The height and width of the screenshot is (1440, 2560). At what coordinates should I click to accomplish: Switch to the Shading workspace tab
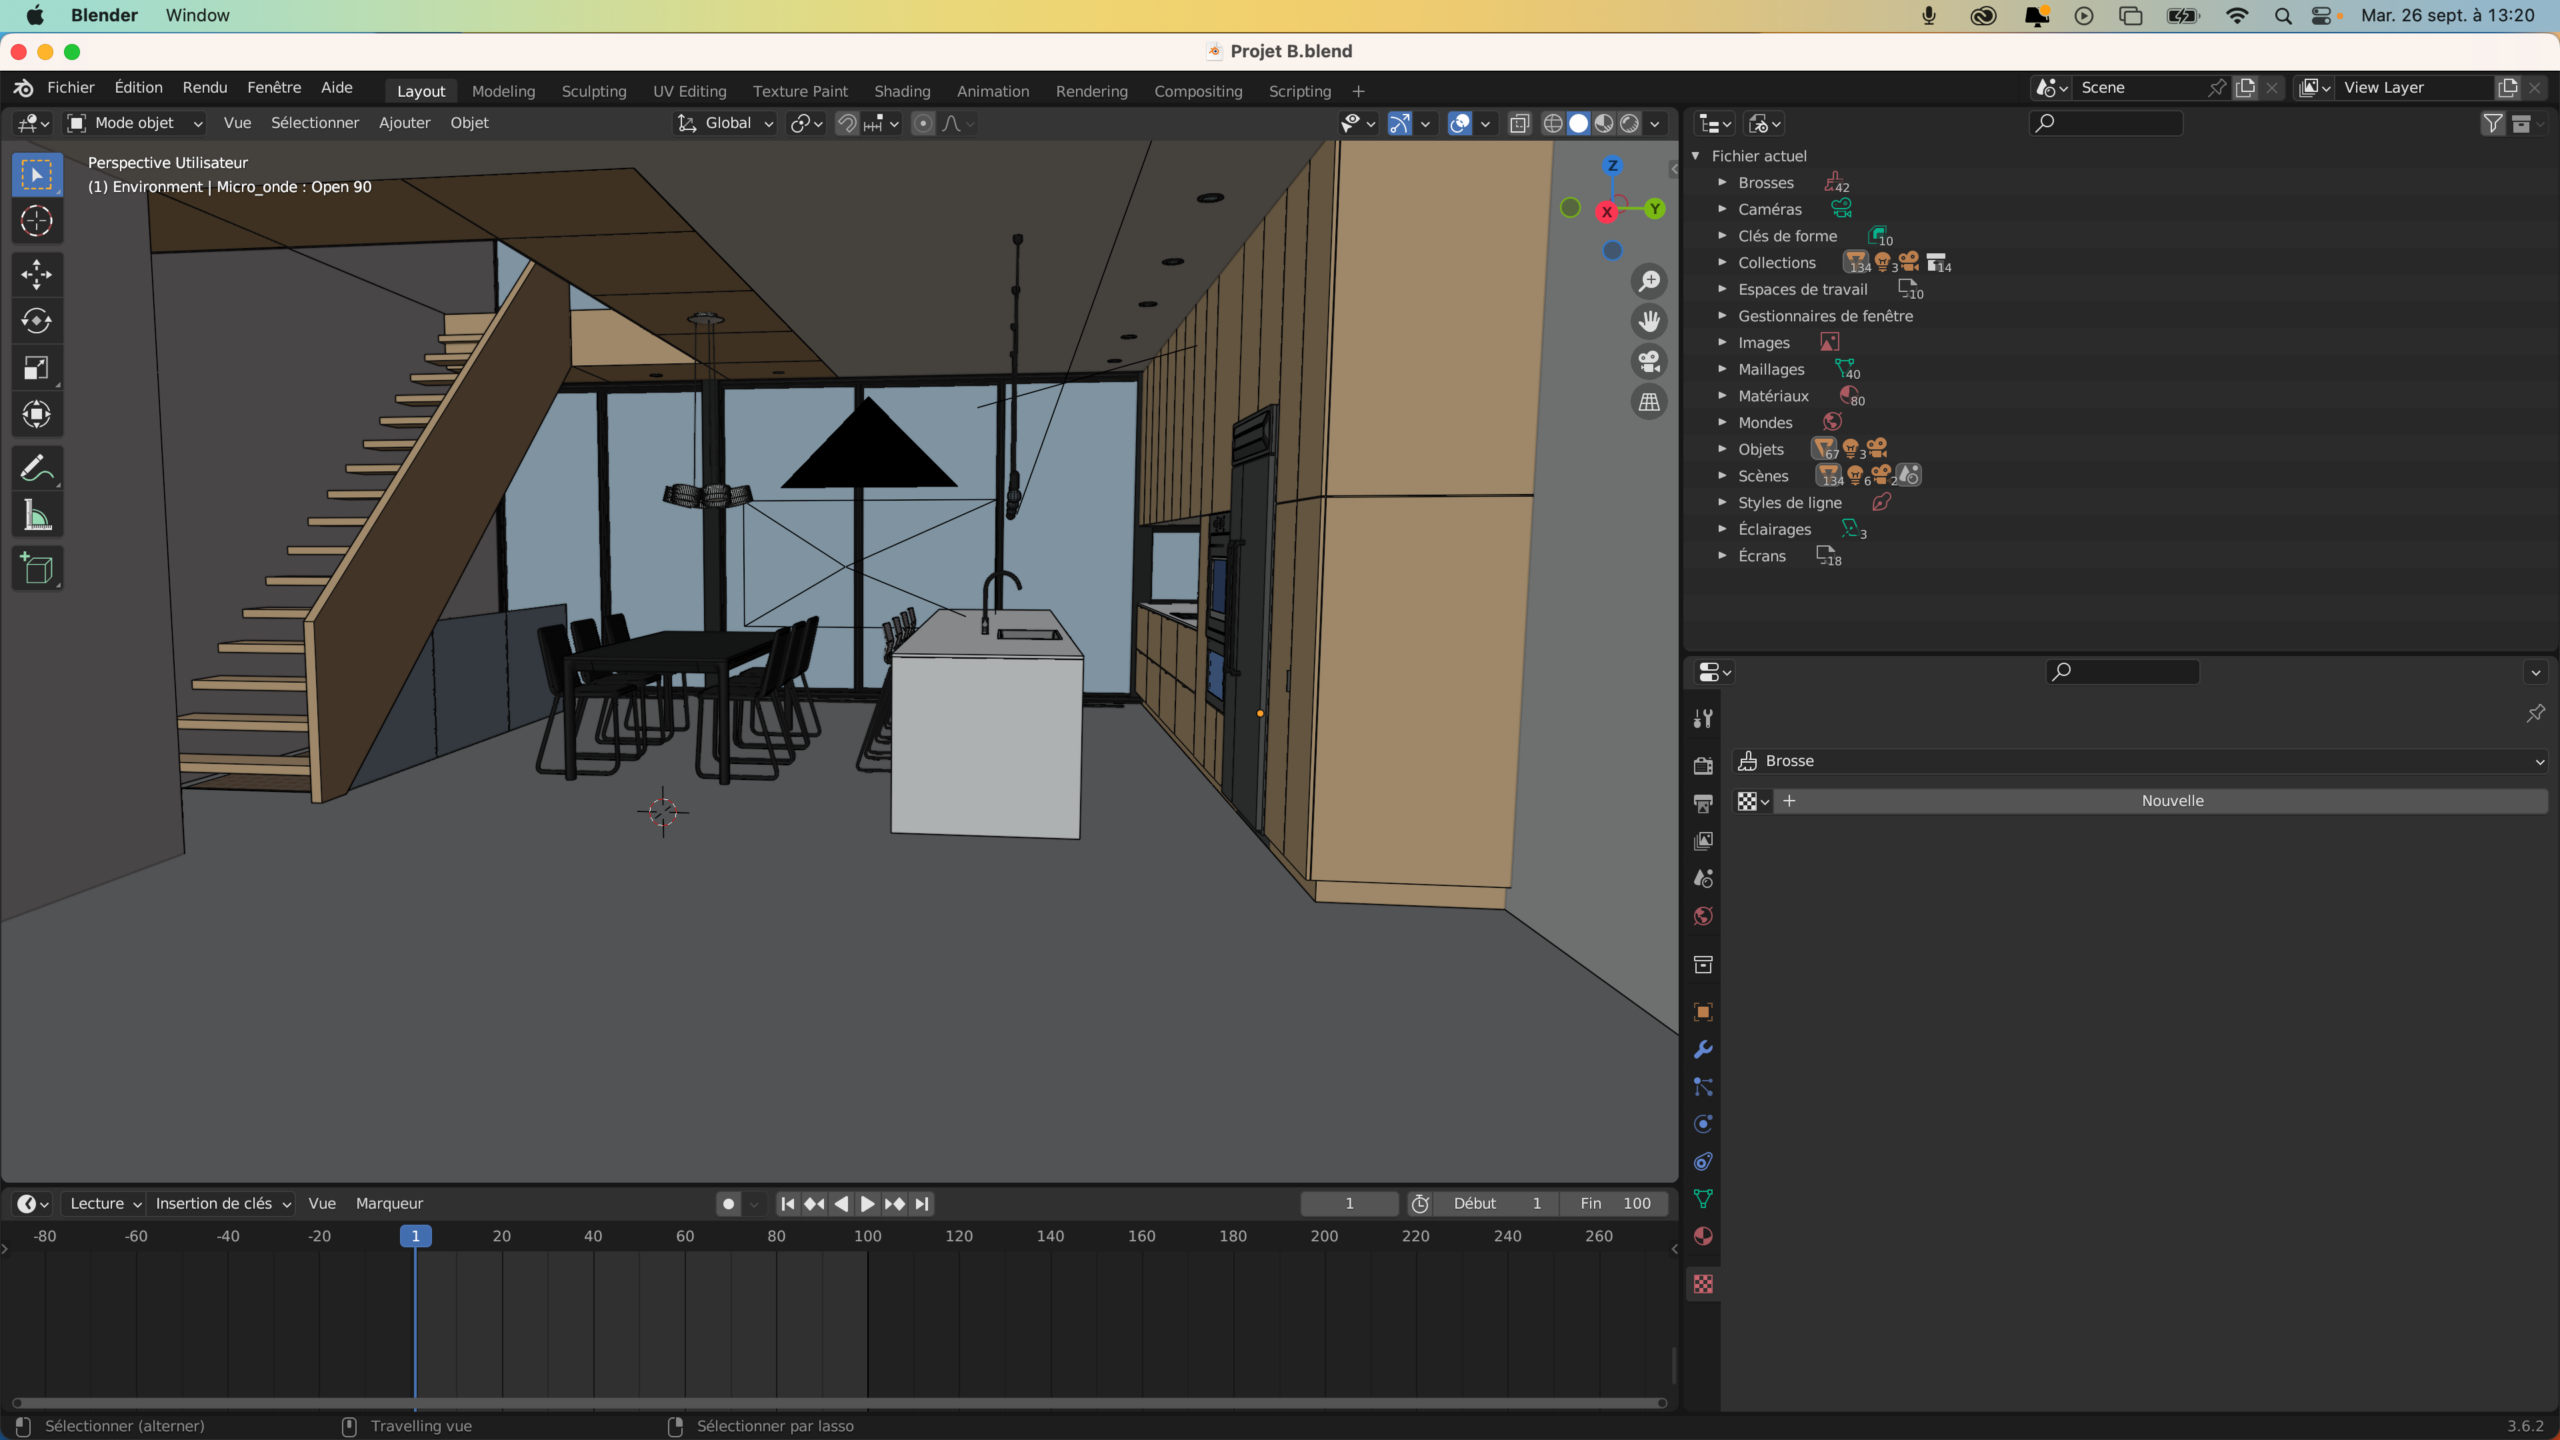pyautogui.click(x=901, y=91)
